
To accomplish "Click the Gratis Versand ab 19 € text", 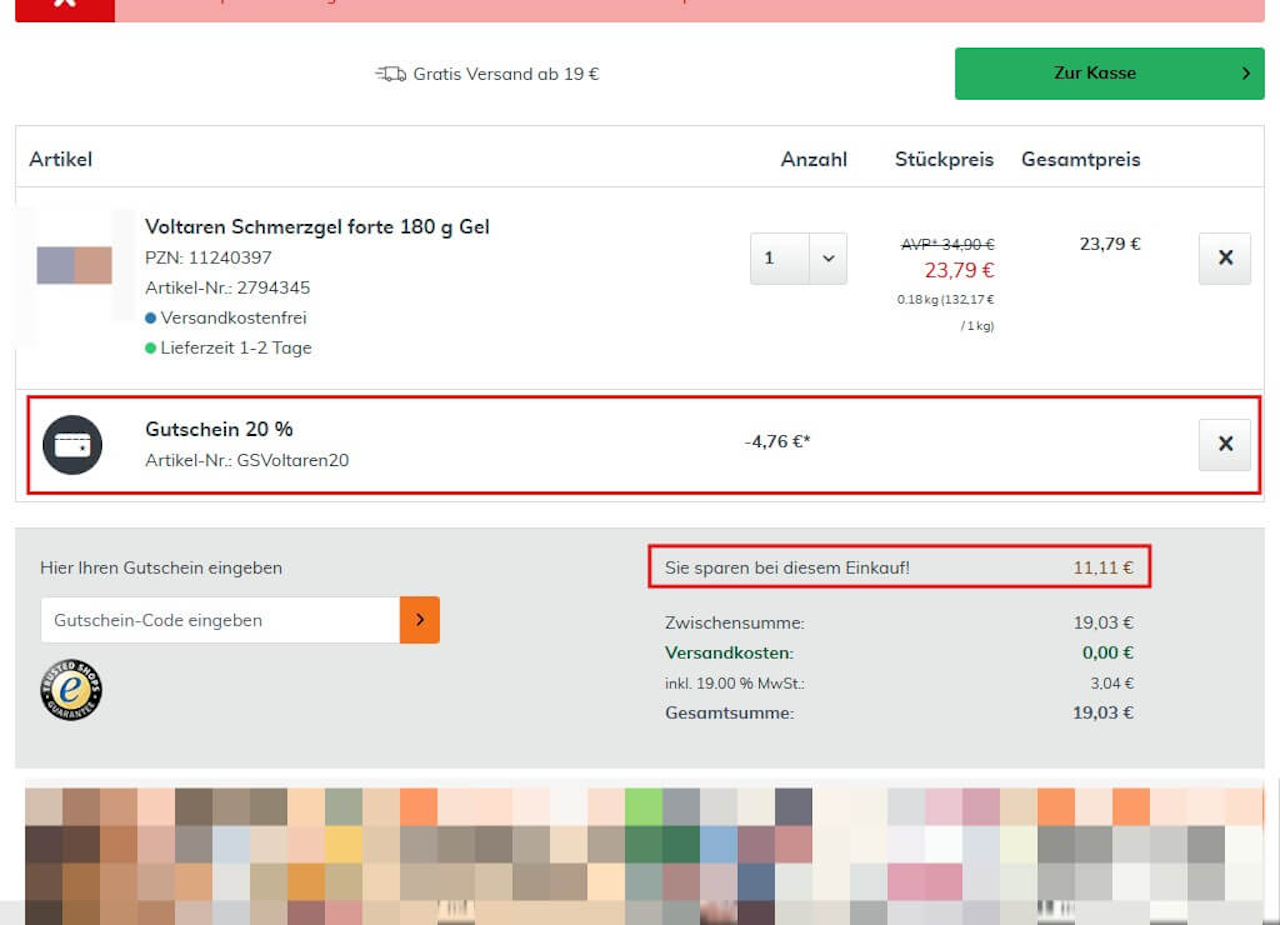I will click(x=506, y=74).
